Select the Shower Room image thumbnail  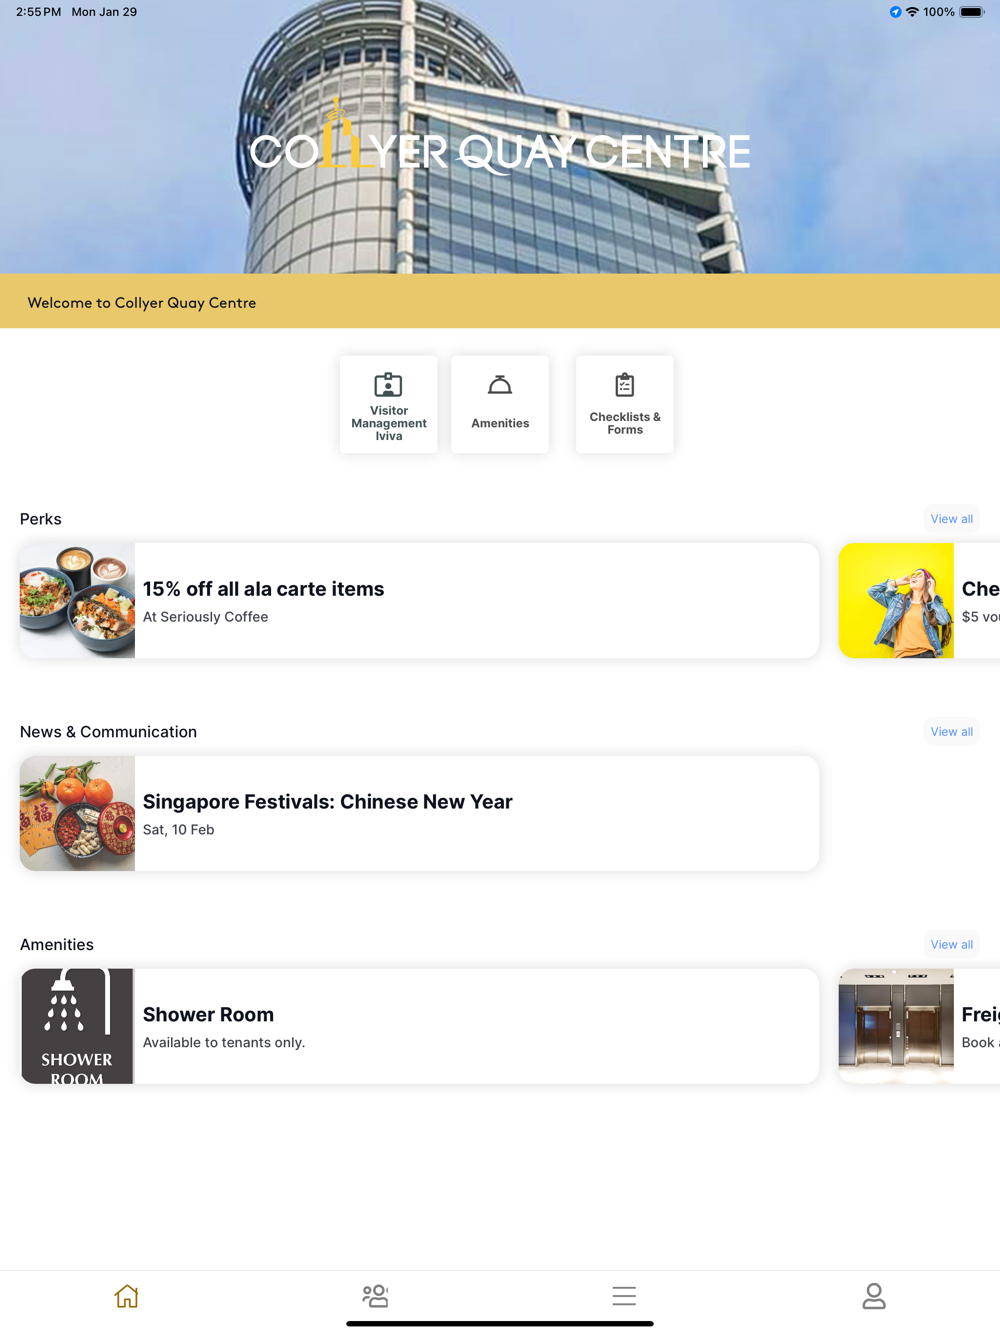pyautogui.click(x=77, y=1026)
